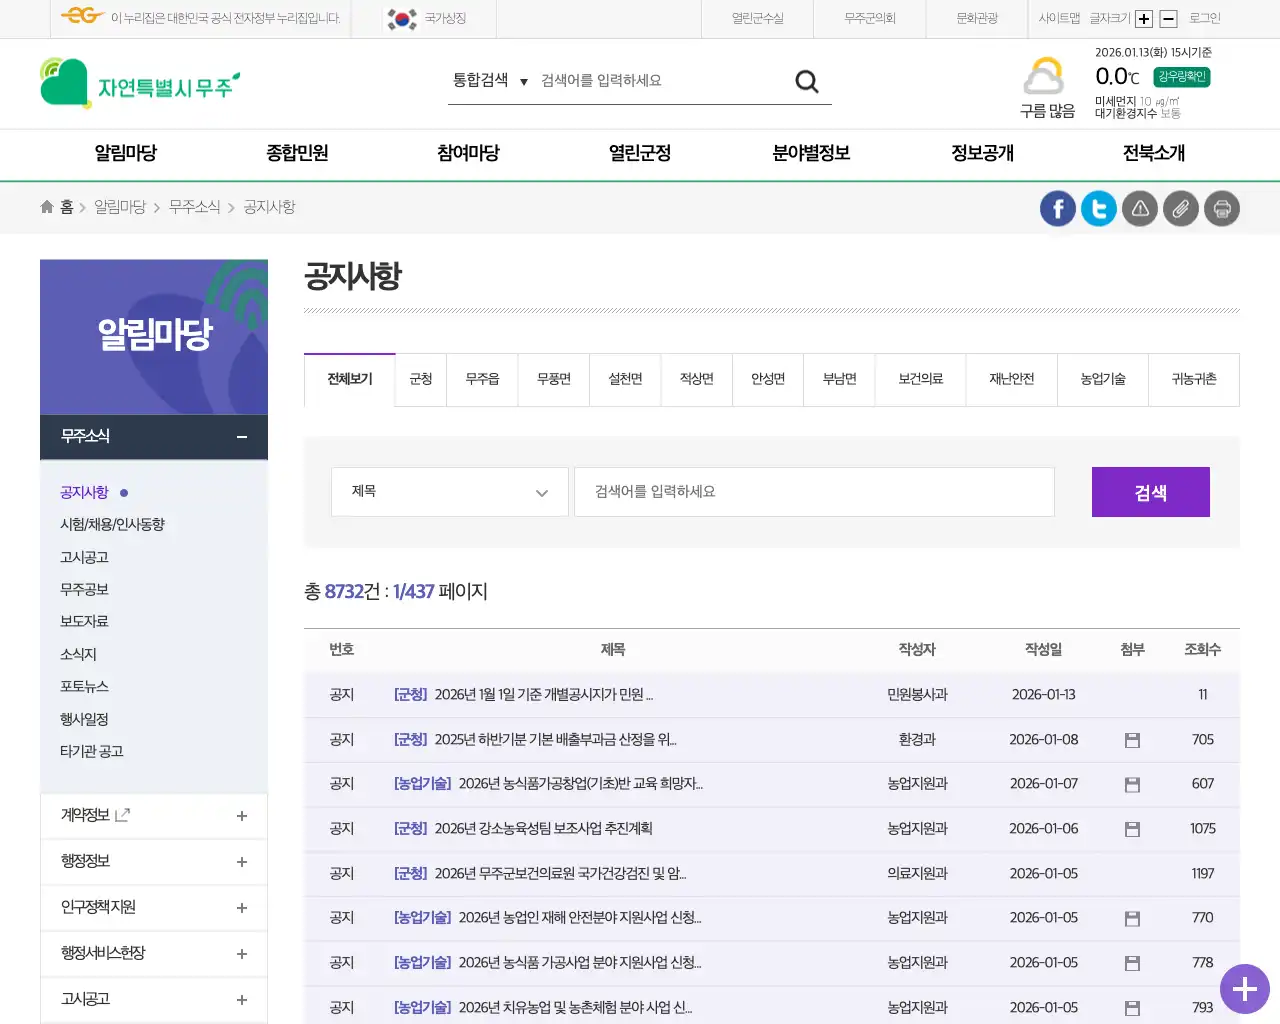The height and width of the screenshot is (1024, 1280).
Task: Copy the page URL using the paperclip icon
Action: pyautogui.click(x=1180, y=208)
